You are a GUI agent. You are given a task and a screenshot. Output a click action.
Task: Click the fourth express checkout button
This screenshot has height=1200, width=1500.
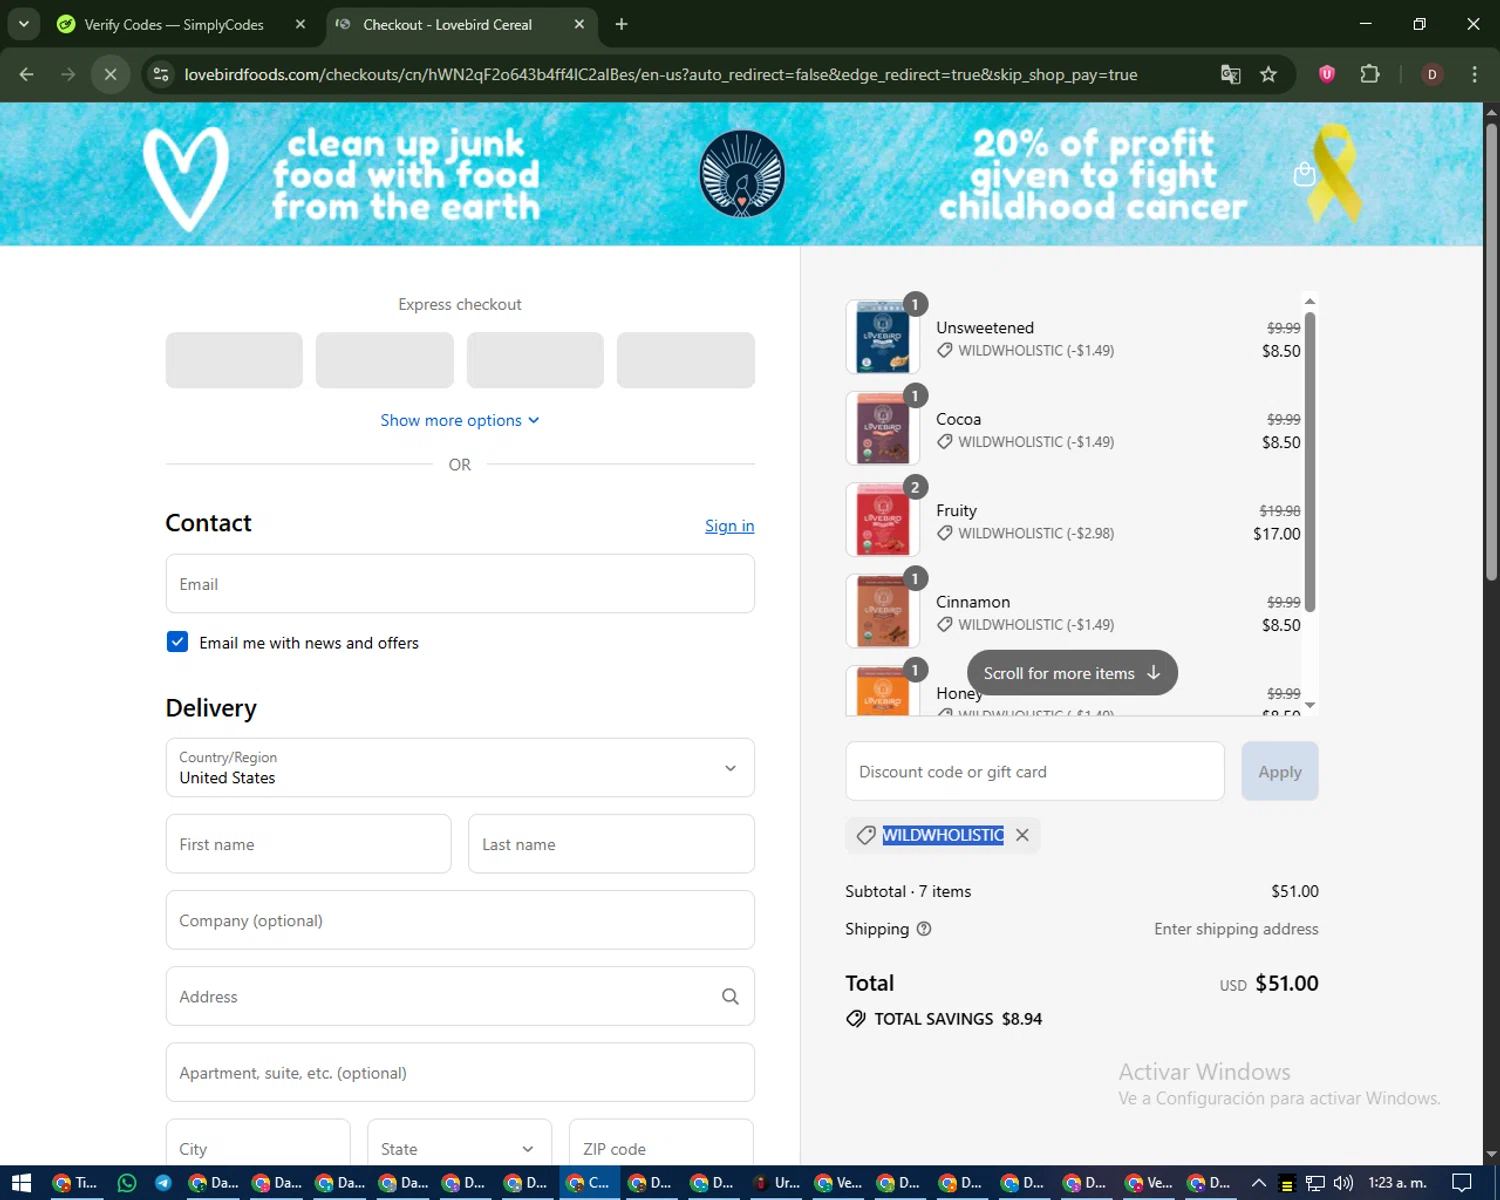point(685,360)
